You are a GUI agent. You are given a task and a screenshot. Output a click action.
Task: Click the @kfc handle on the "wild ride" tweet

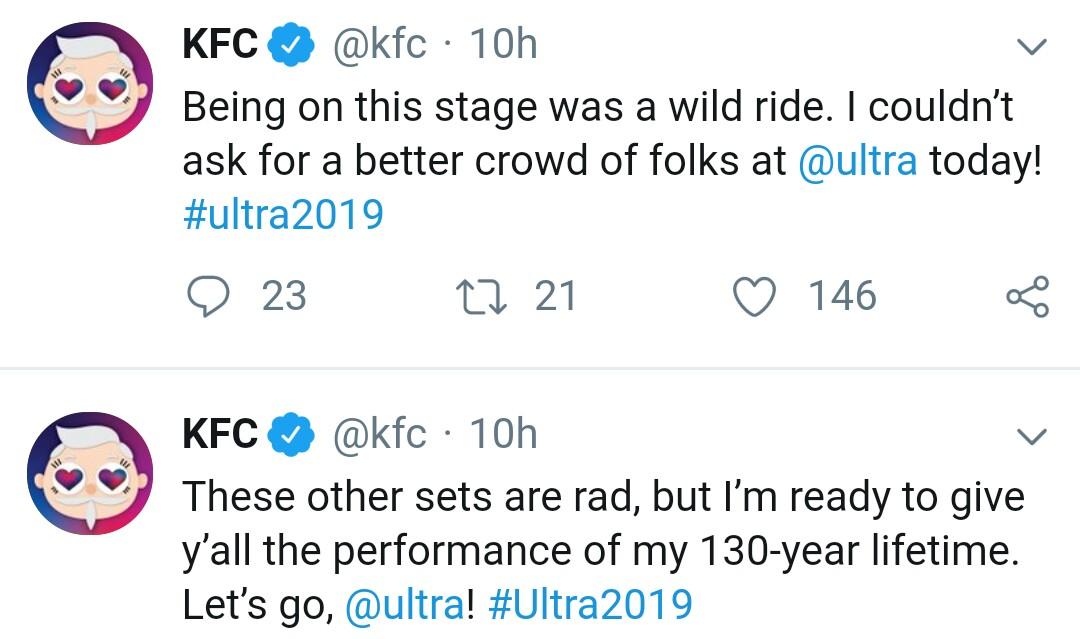point(379,44)
